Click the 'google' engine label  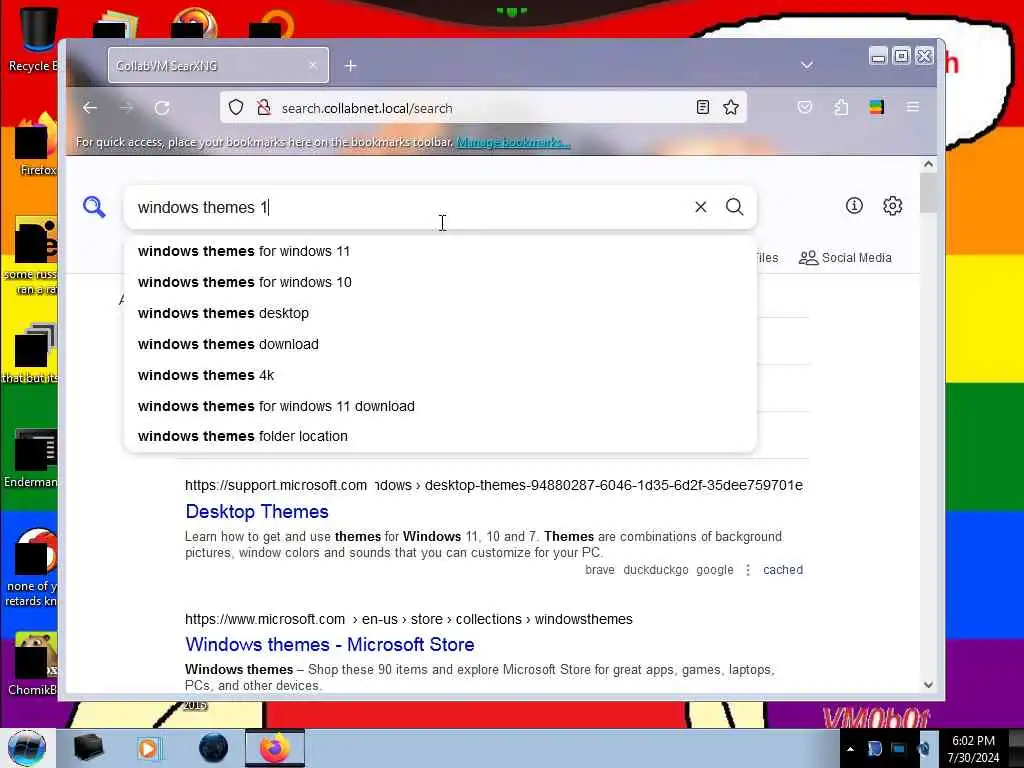[x=715, y=569]
